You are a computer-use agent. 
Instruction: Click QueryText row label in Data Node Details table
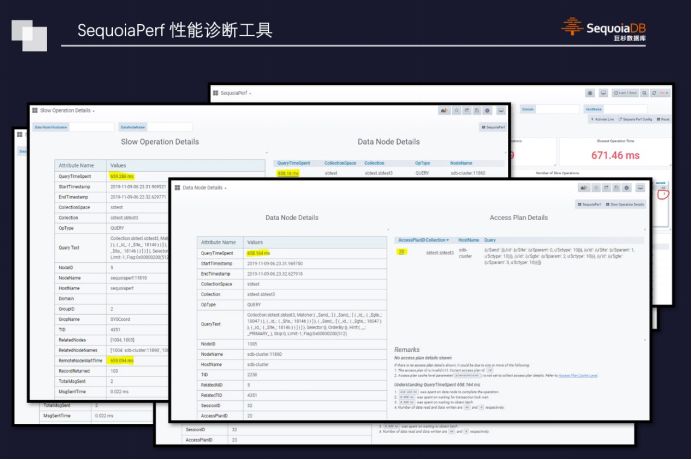pos(211,324)
